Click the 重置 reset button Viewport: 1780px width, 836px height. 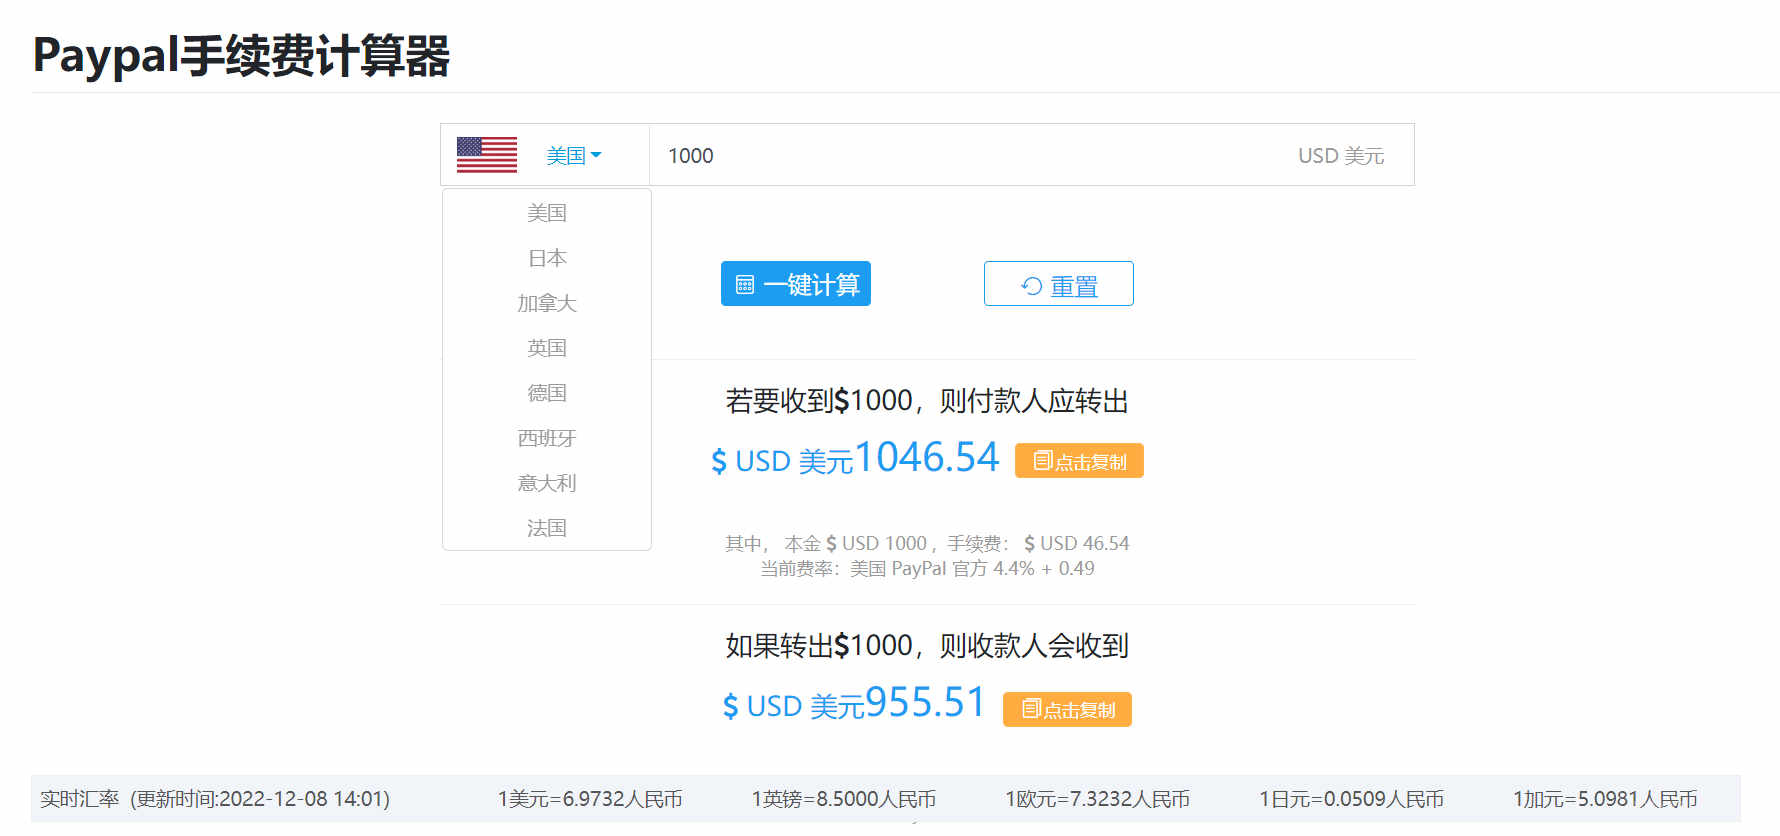coord(1059,284)
